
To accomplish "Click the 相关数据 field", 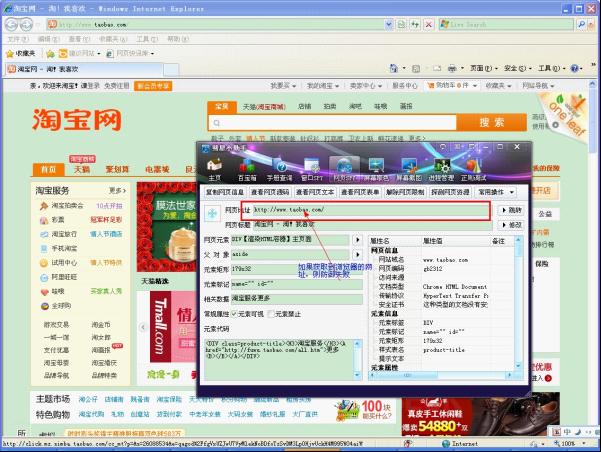I will click(297, 299).
